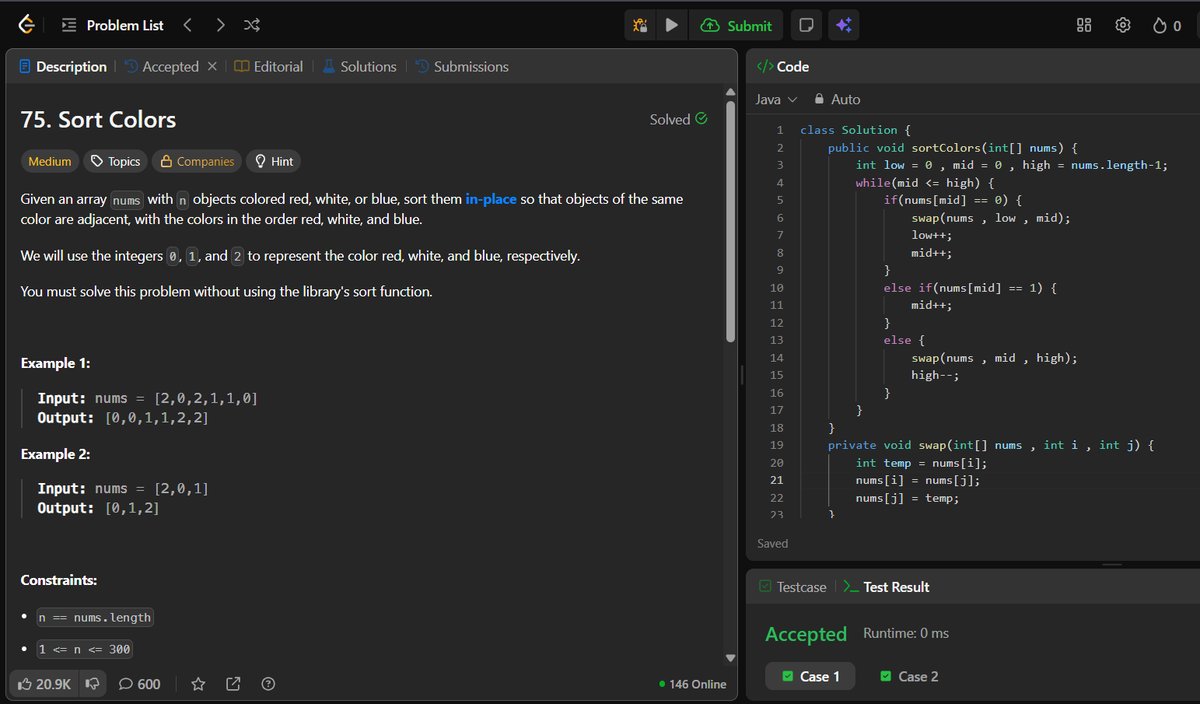Submit the solution
The image size is (1200, 704).
pyautogui.click(x=736, y=25)
